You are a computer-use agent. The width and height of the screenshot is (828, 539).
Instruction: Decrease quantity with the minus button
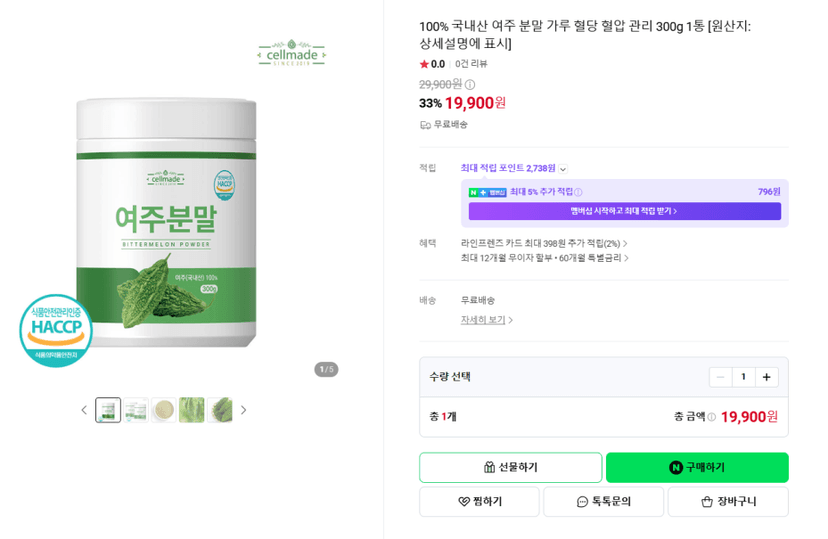(x=720, y=377)
